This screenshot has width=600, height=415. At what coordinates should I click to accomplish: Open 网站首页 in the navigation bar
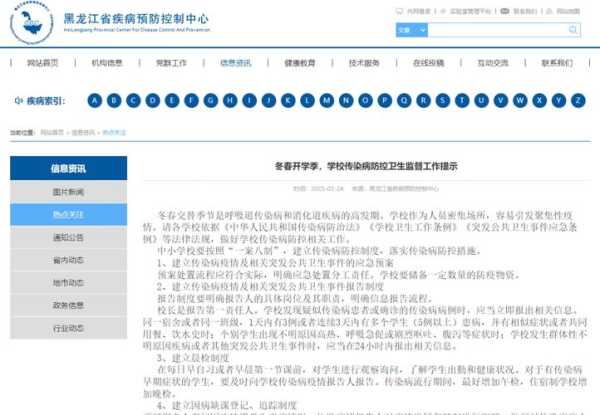click(42, 63)
